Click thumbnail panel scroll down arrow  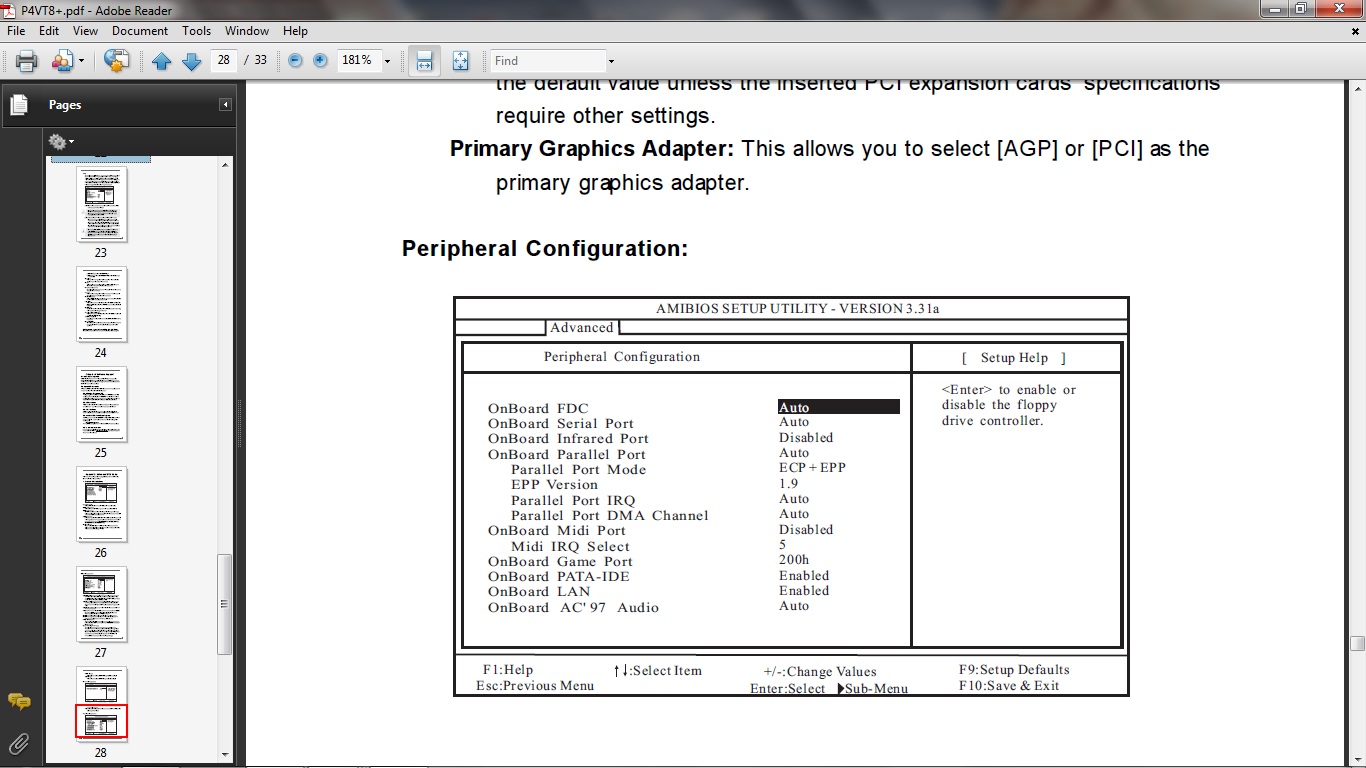point(225,754)
